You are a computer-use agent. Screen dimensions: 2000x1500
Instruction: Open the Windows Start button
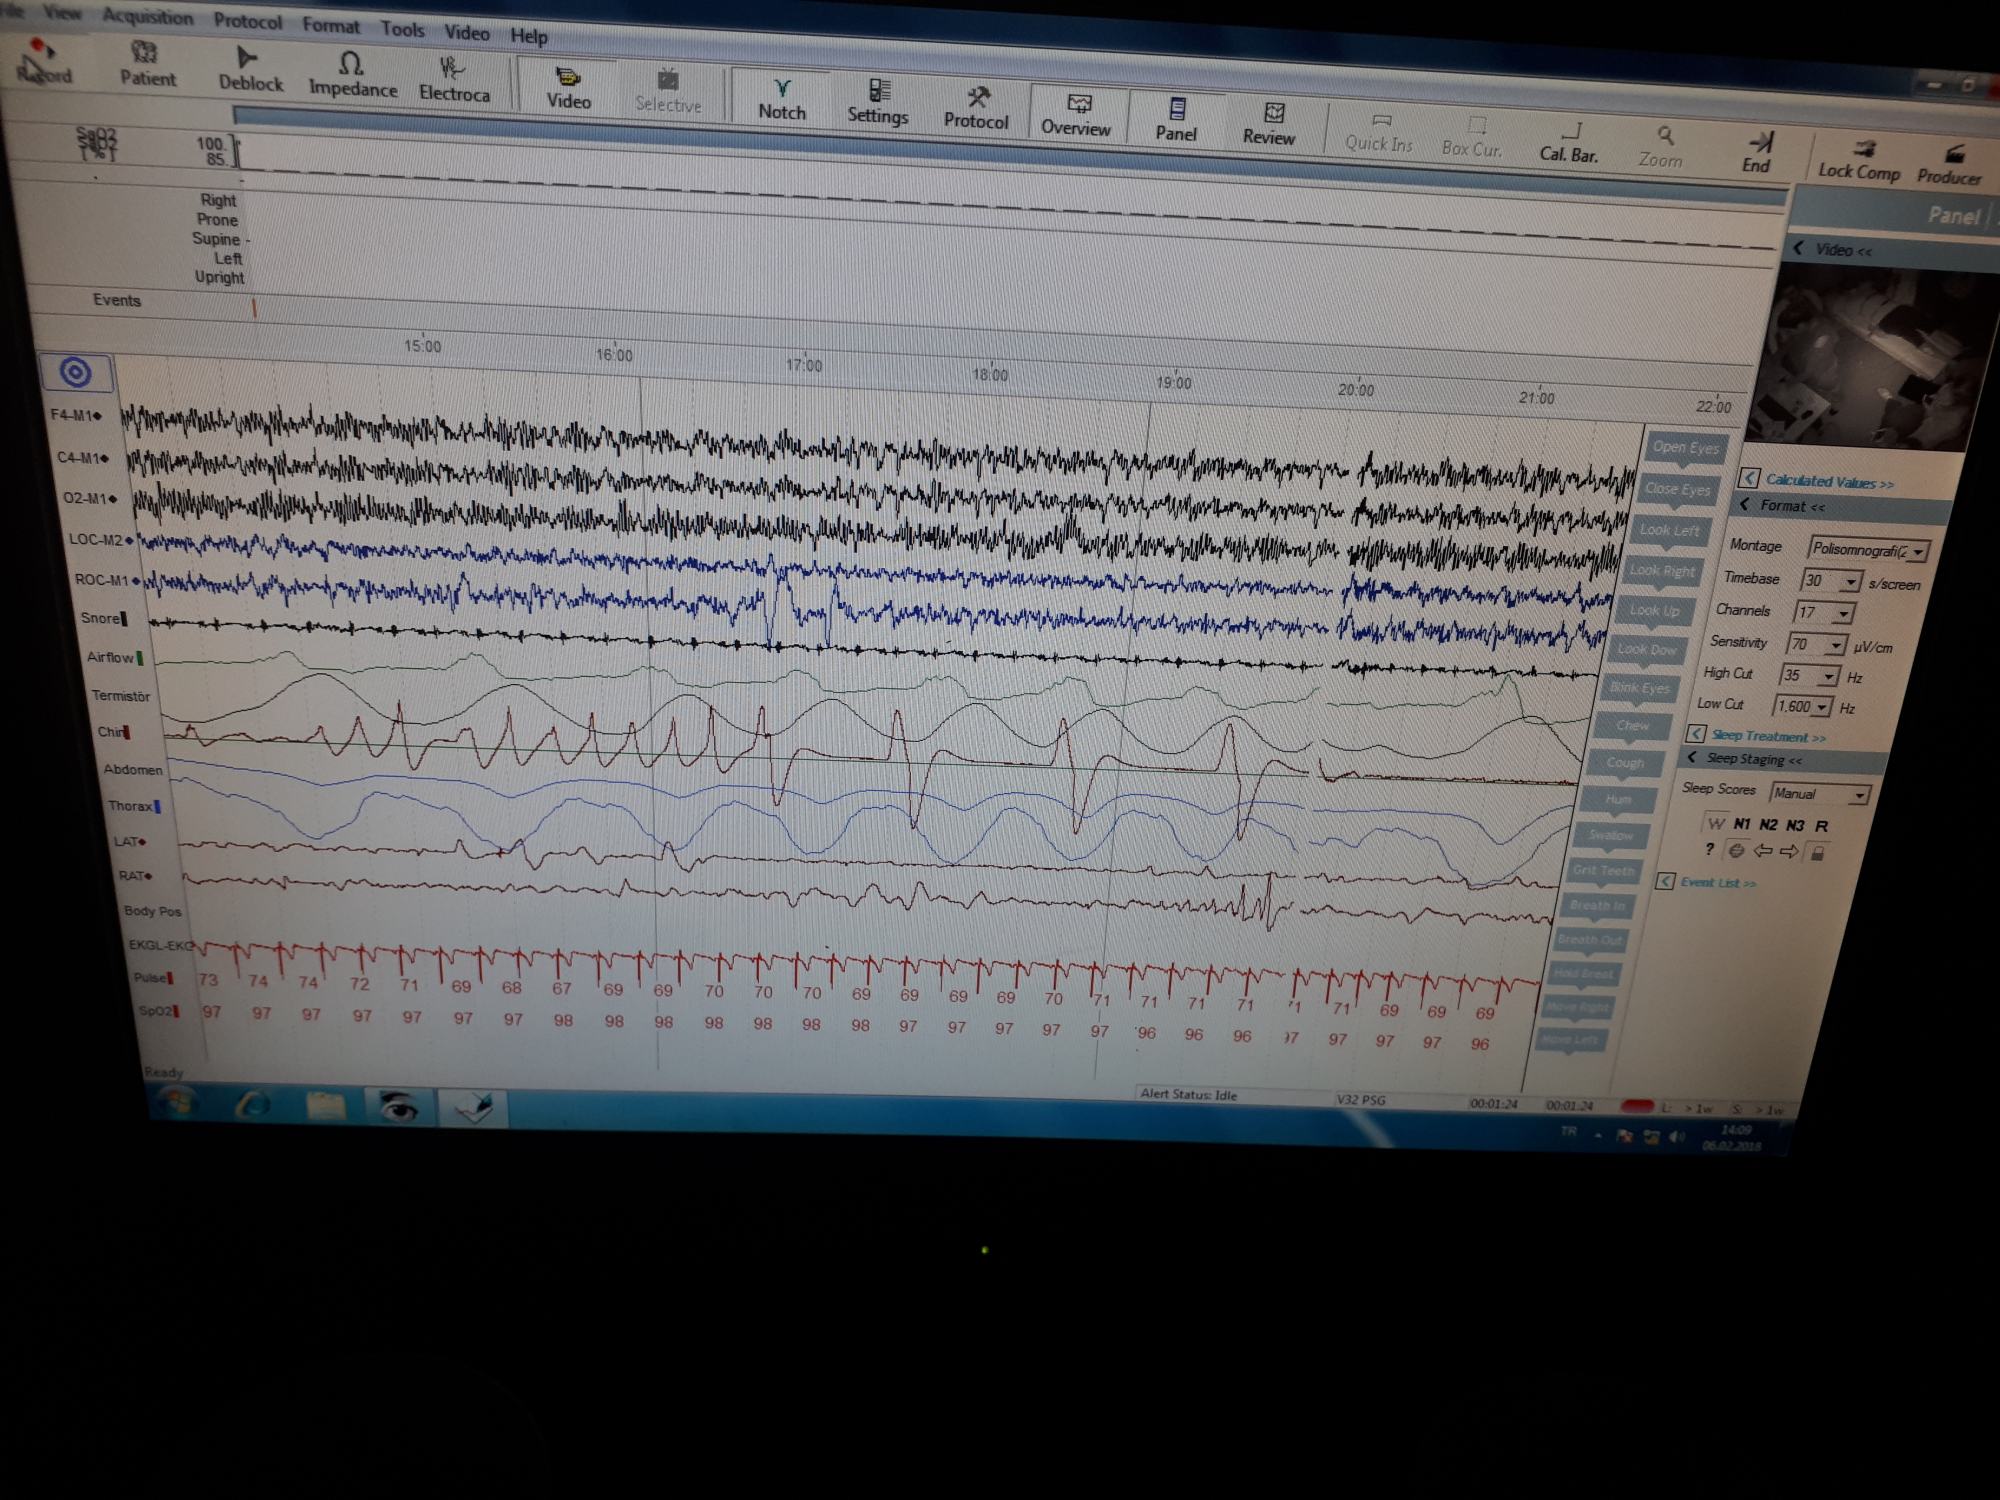tap(178, 1102)
